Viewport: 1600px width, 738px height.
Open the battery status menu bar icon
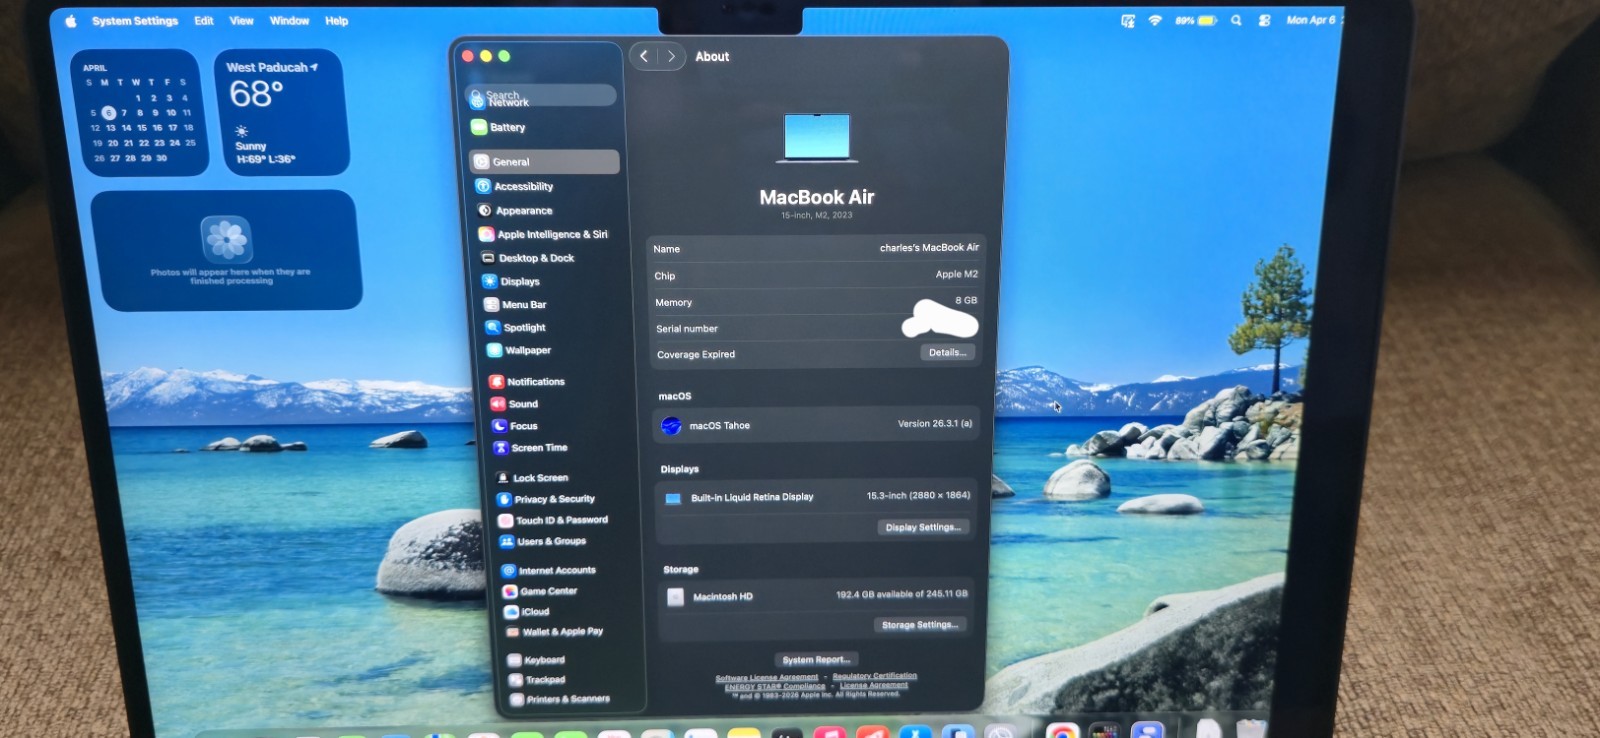click(1196, 20)
